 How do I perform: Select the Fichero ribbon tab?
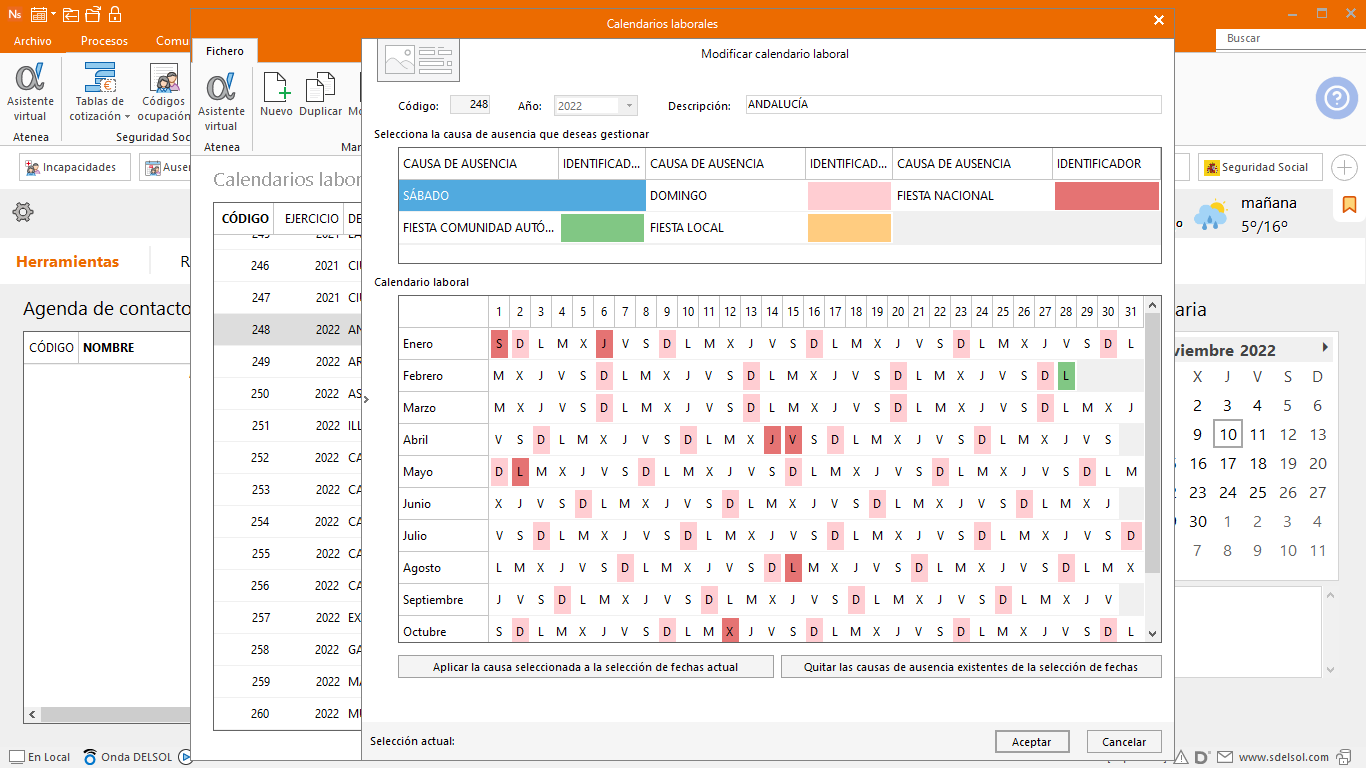tap(225, 51)
